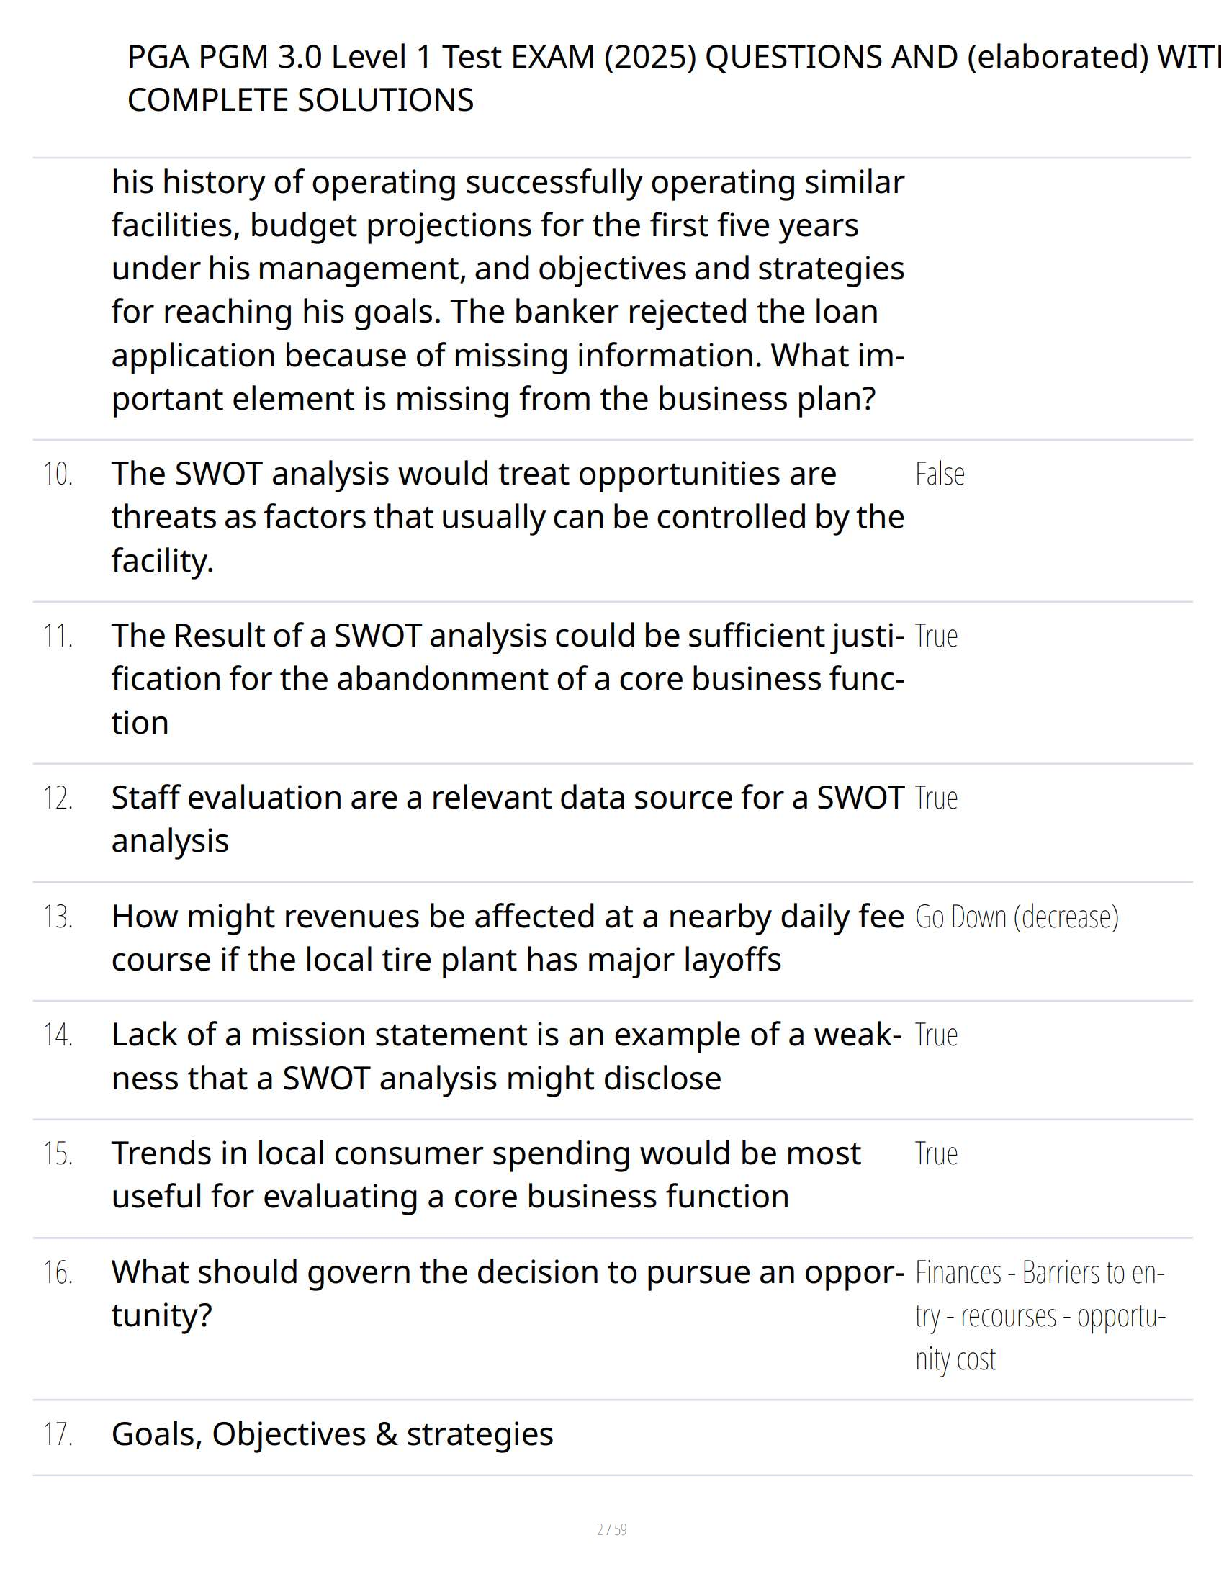Screen dimensions: 1224x1584
Task: Select the 'True' answer for question 15
Action: click(936, 1154)
